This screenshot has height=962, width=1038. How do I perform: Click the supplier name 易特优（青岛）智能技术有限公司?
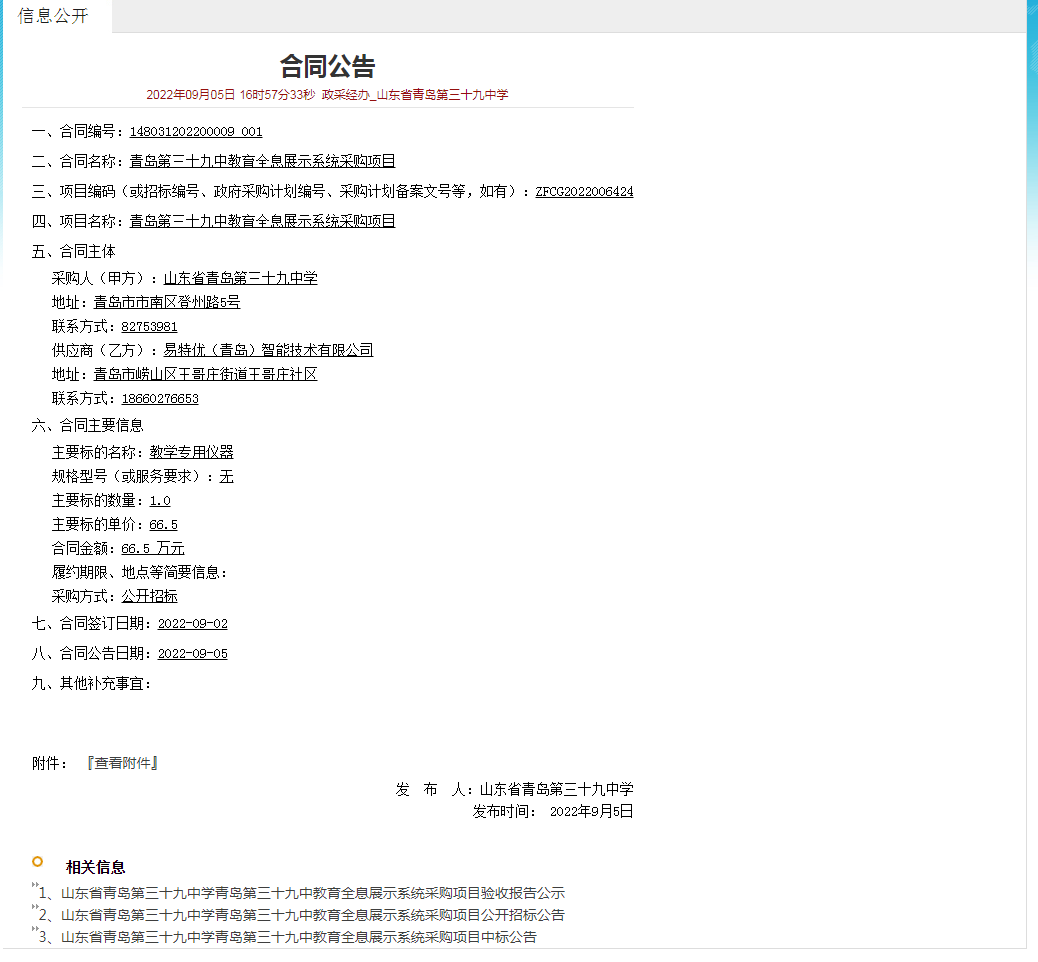(x=268, y=350)
